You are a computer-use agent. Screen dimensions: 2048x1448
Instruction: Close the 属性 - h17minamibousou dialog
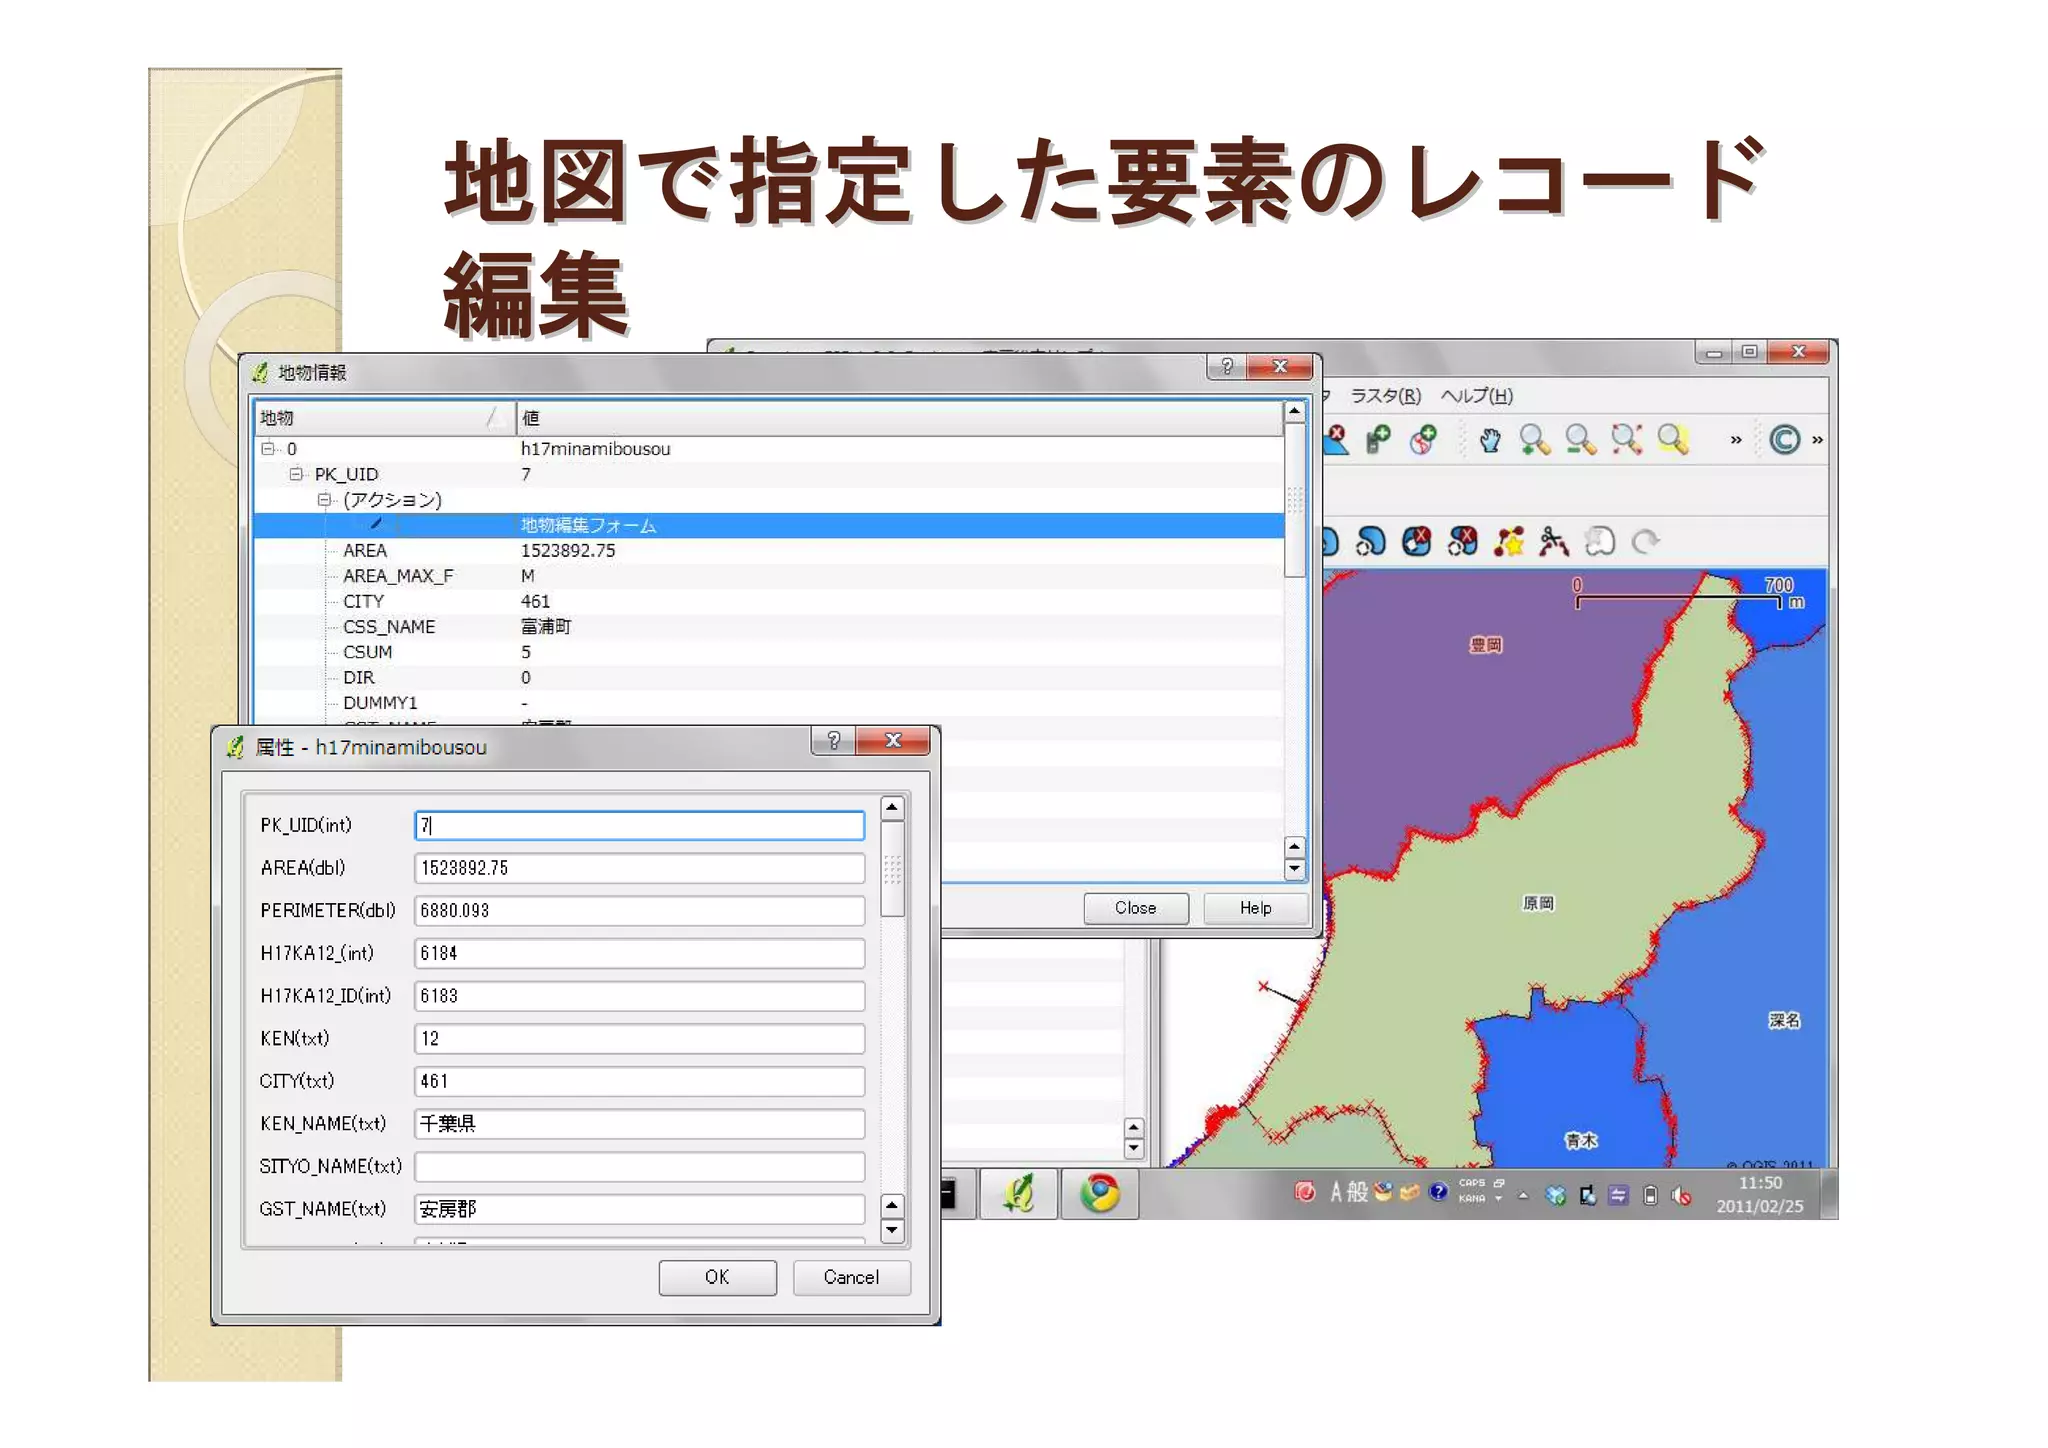coord(893,740)
